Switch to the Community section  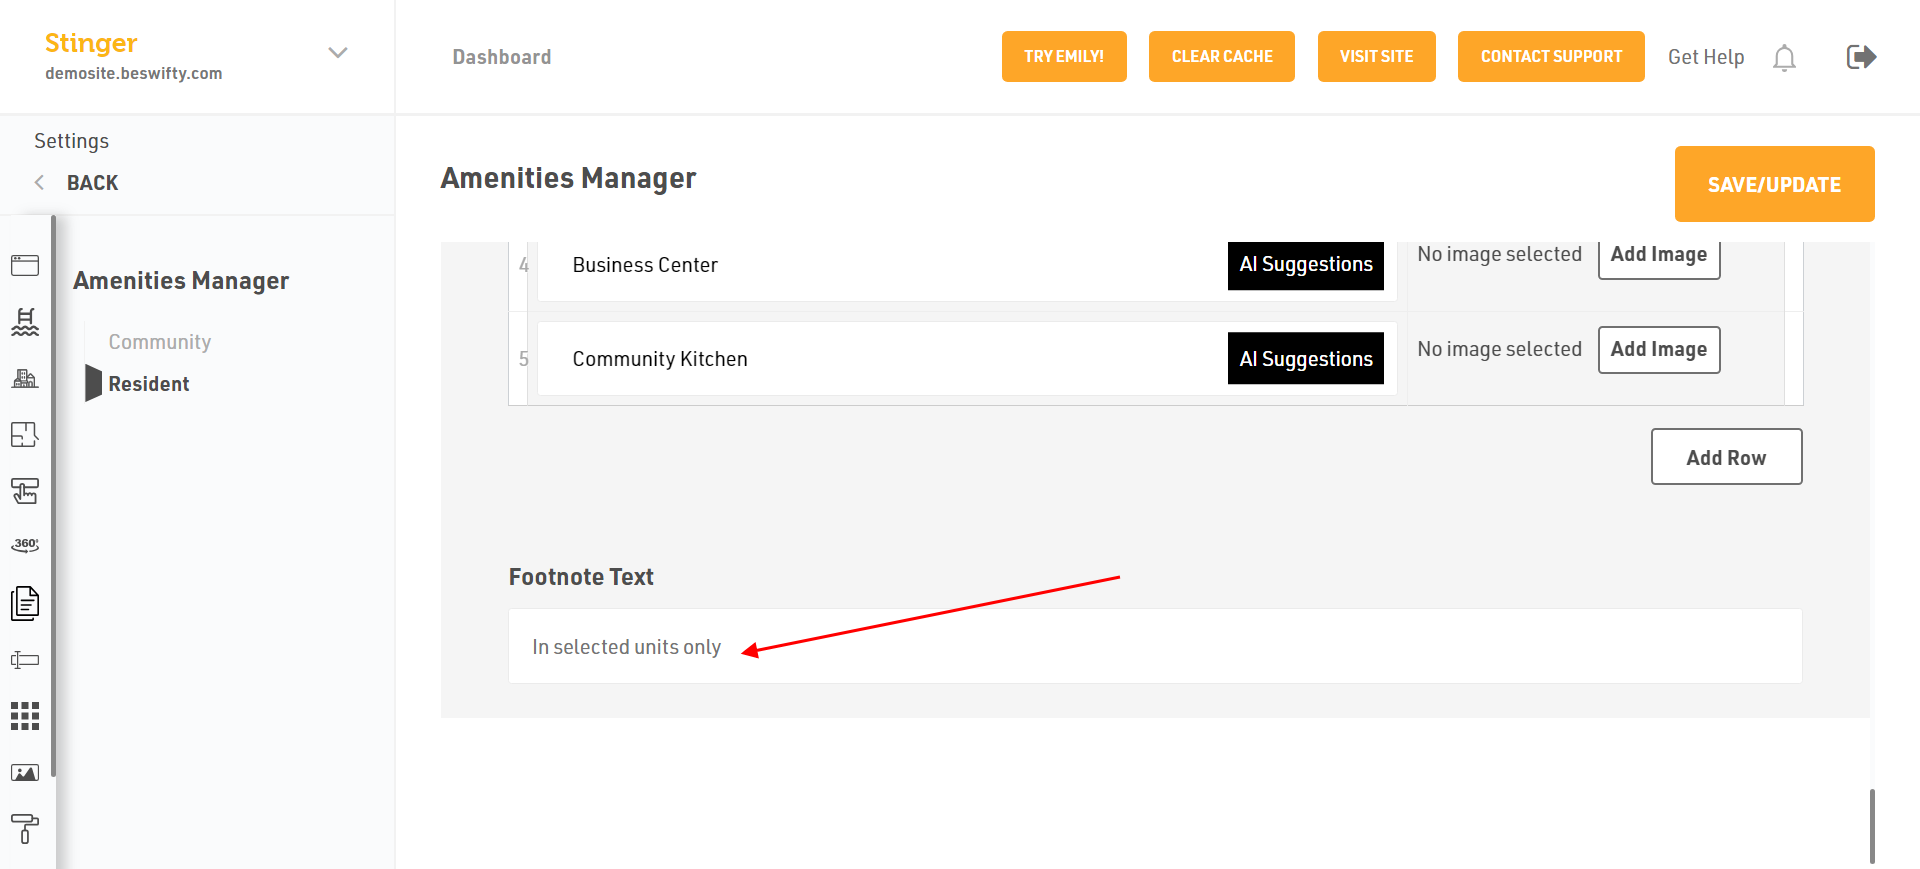tap(160, 342)
